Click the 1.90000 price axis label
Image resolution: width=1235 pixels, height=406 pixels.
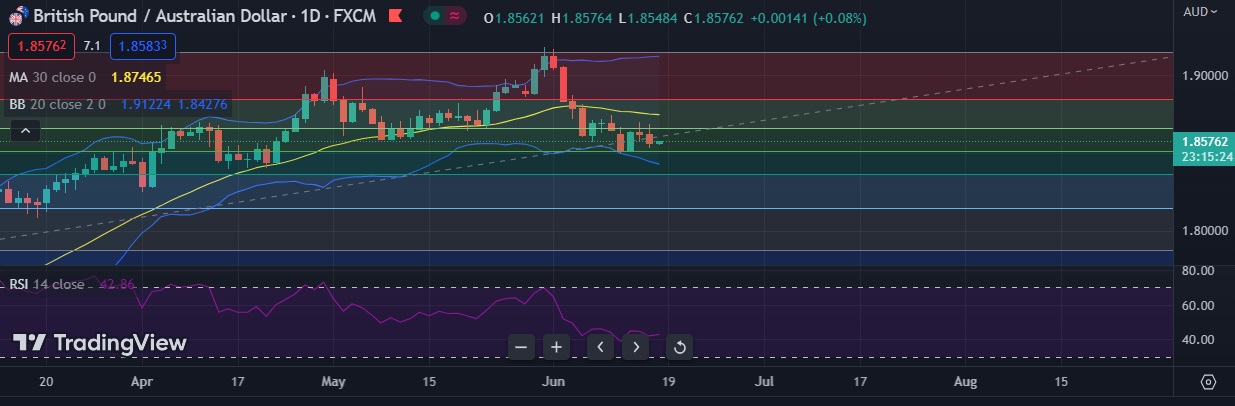[1203, 75]
